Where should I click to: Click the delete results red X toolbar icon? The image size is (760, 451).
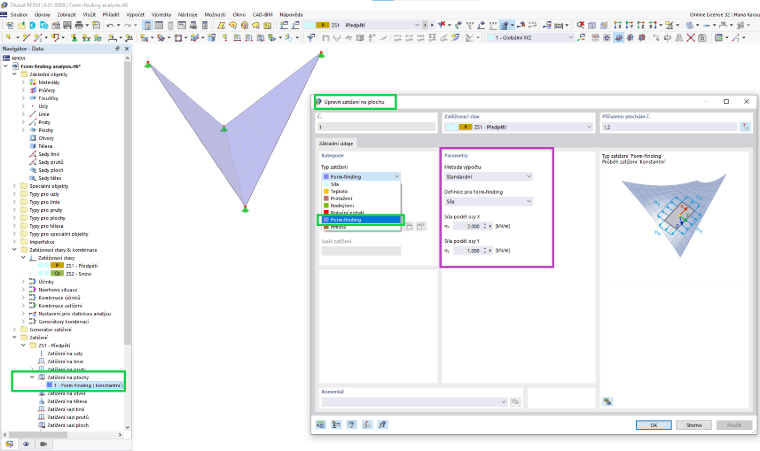click(442, 25)
